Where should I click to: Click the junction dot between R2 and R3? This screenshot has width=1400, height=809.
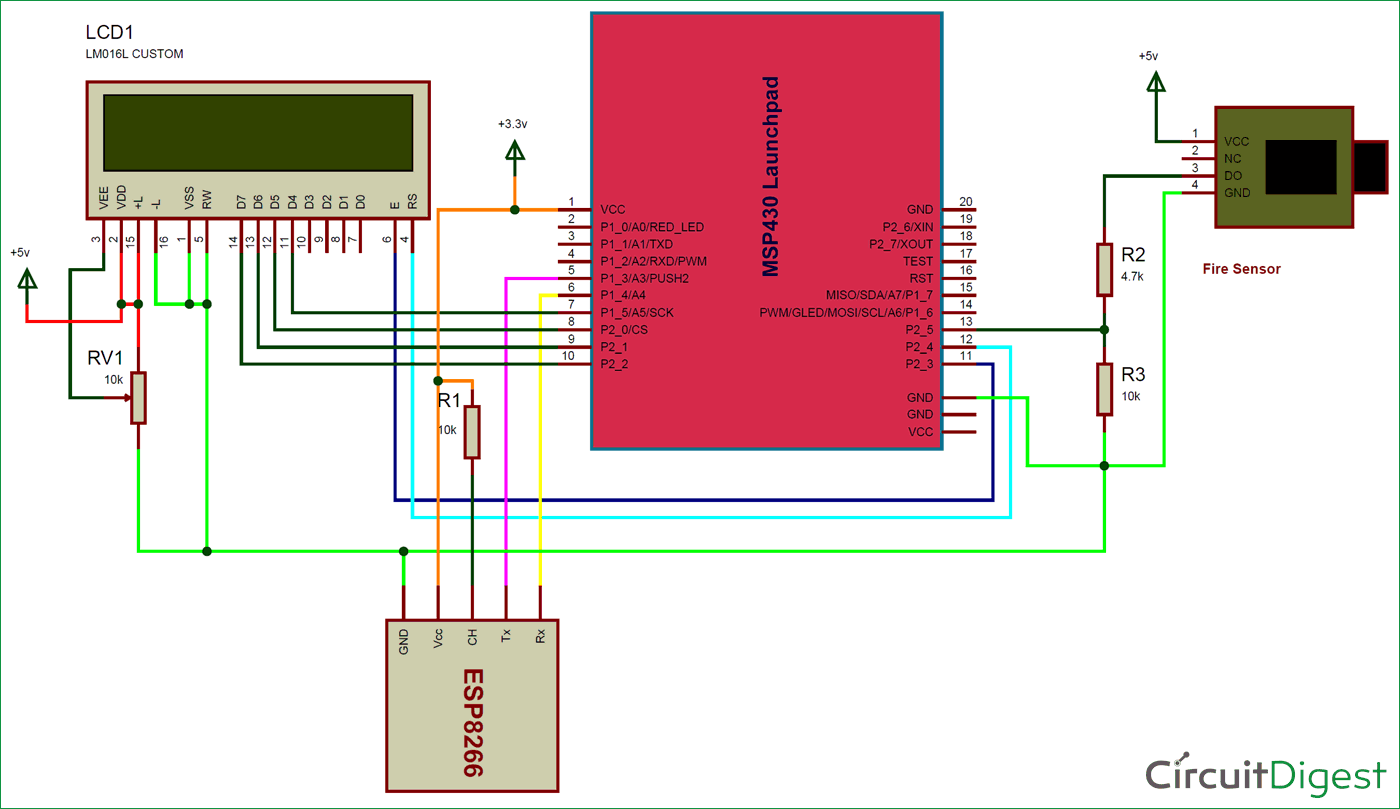tap(1104, 329)
